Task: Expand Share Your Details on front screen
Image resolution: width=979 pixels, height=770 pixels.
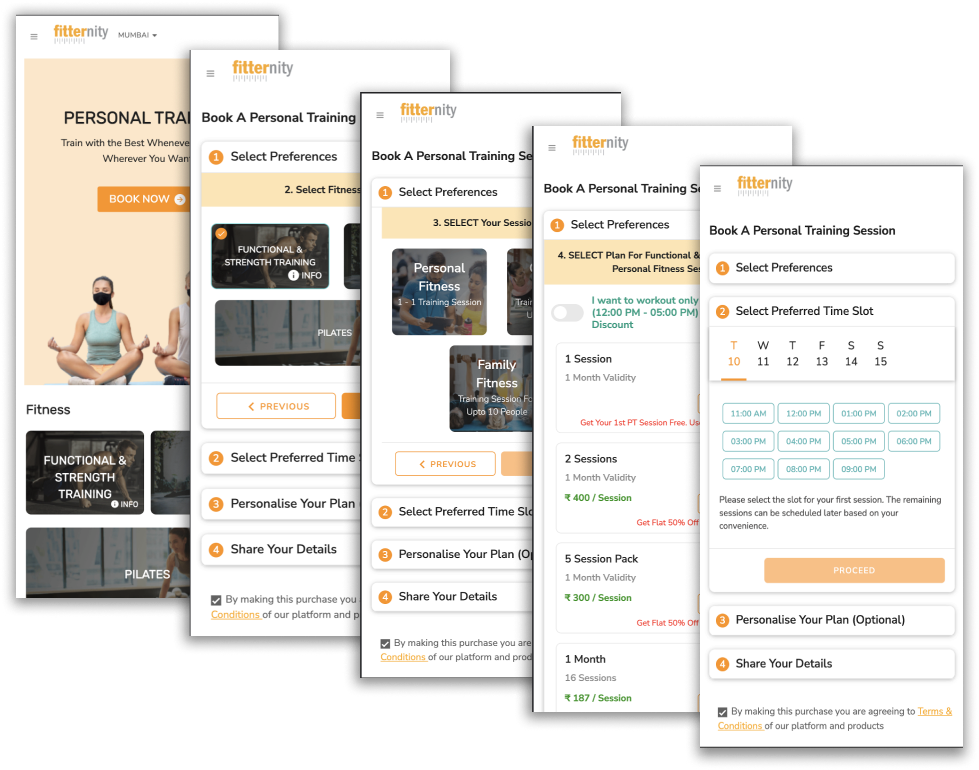Action: (832, 664)
